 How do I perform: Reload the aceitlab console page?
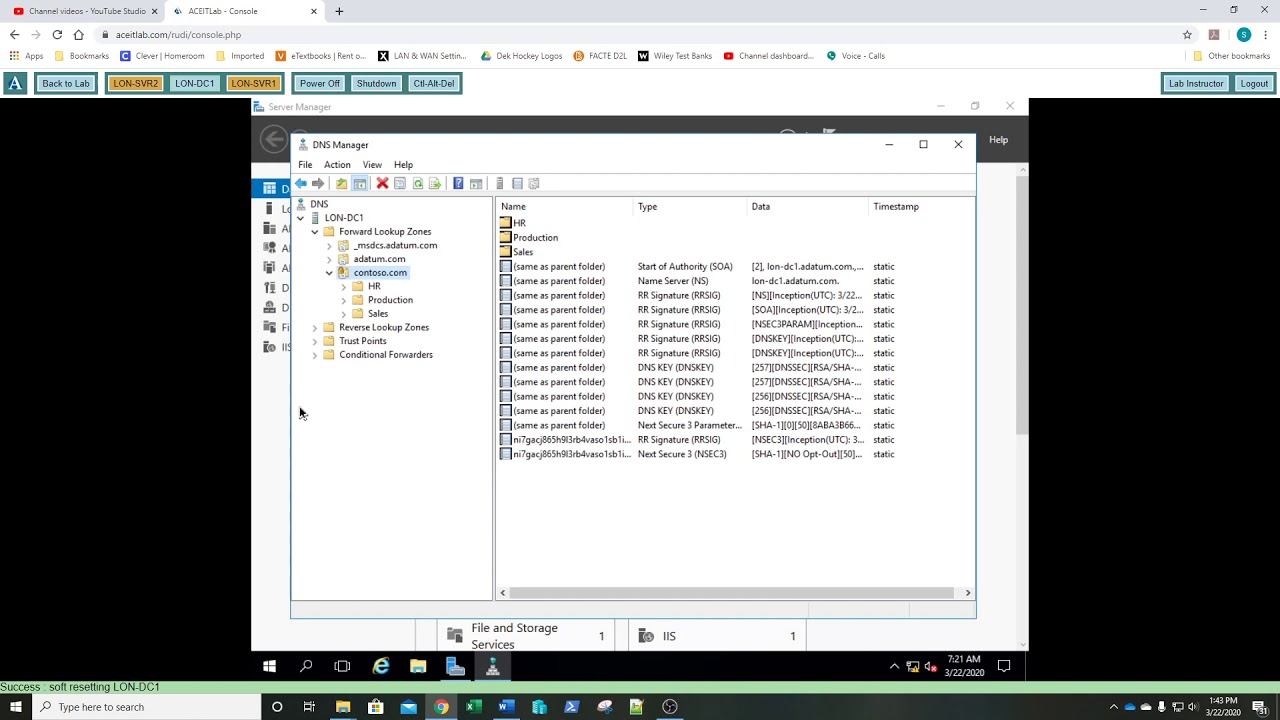(57, 34)
